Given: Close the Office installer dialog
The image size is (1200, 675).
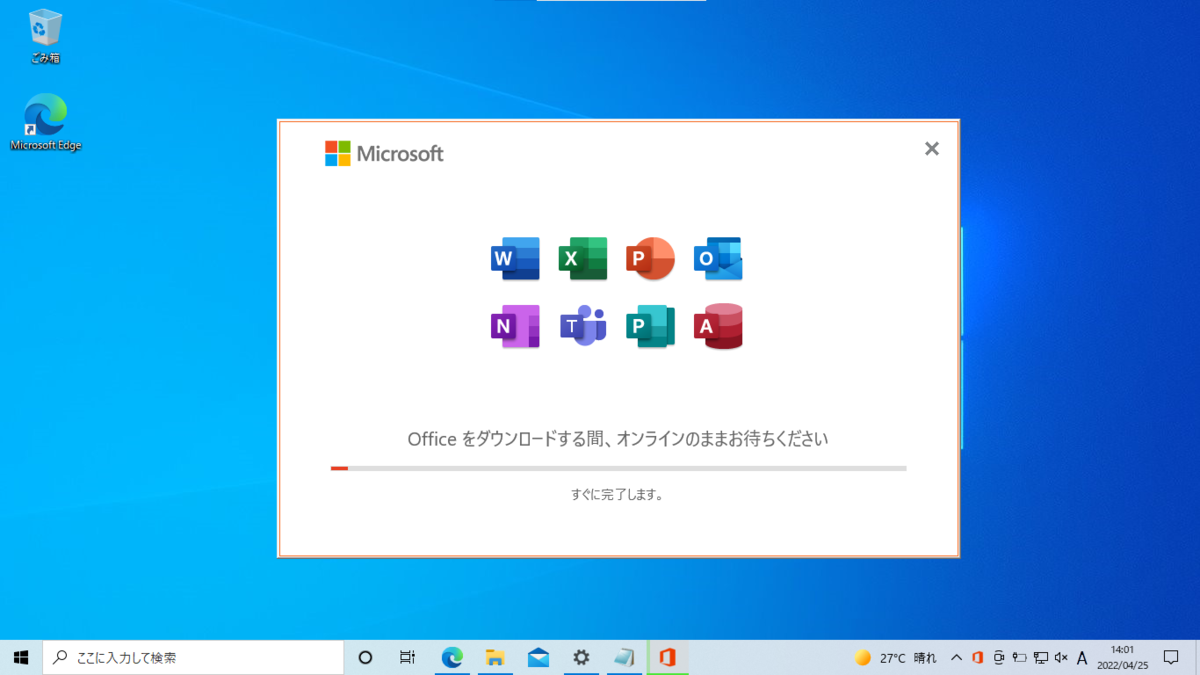Looking at the screenshot, I should [932, 149].
